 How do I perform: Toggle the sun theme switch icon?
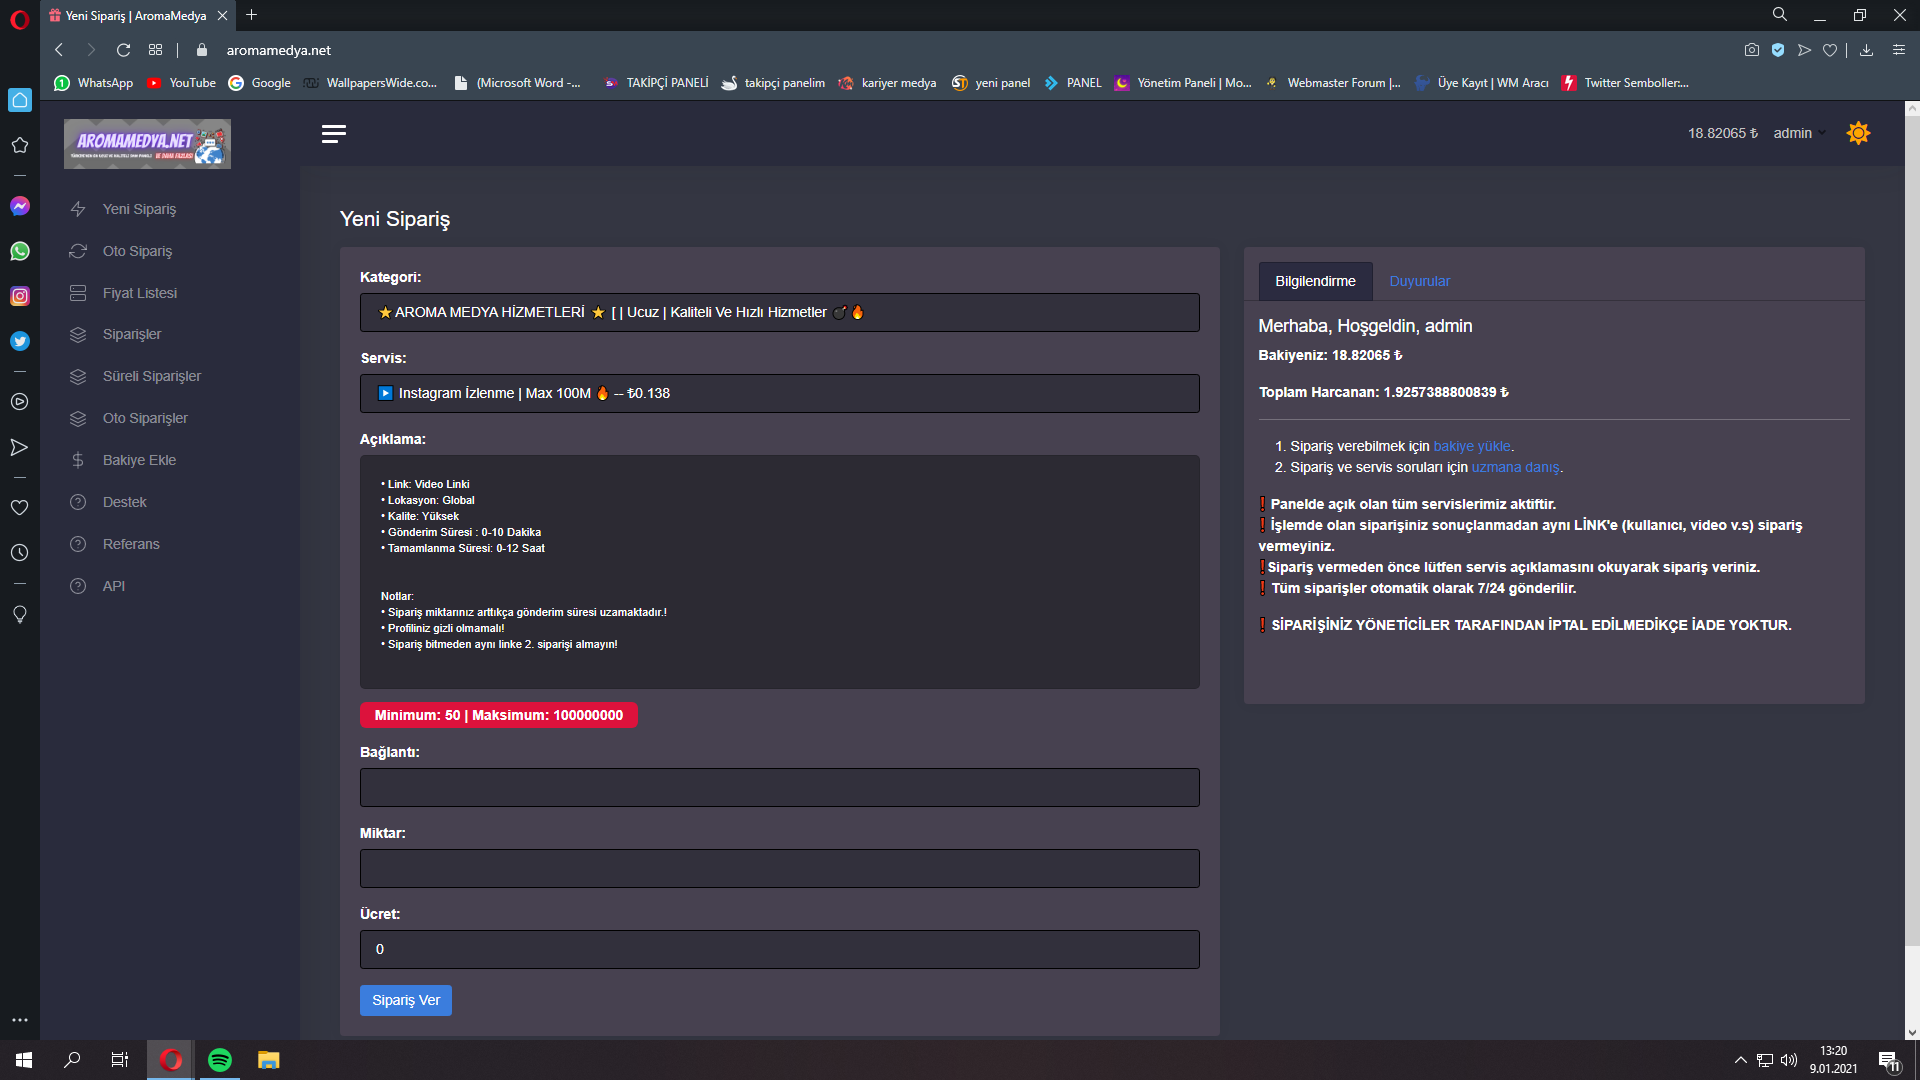(1858, 133)
